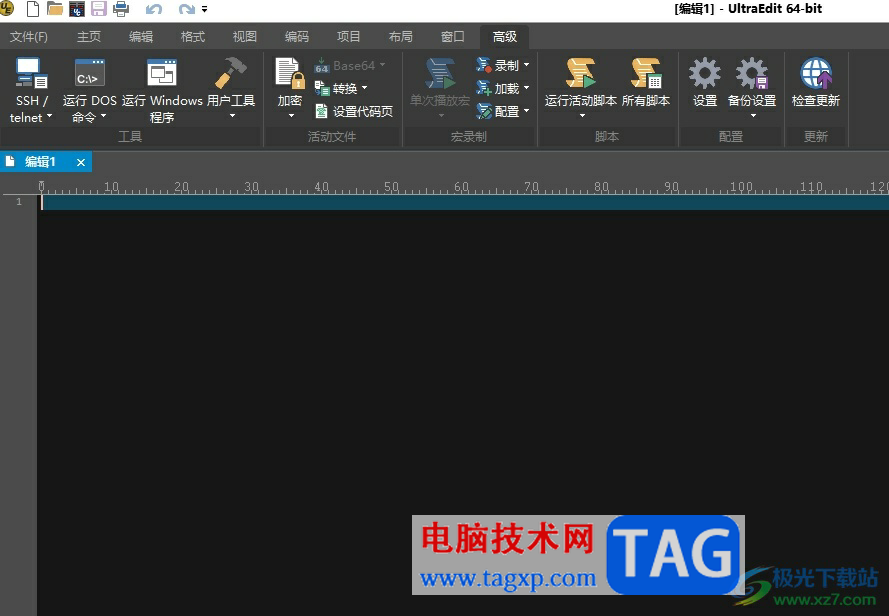Switch to the 布局 ribbon tab
Viewport: 889px width, 616px height.
pos(401,37)
